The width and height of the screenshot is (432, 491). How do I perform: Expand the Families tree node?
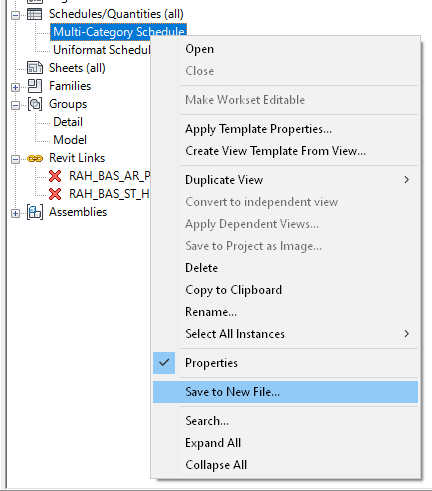[15, 87]
